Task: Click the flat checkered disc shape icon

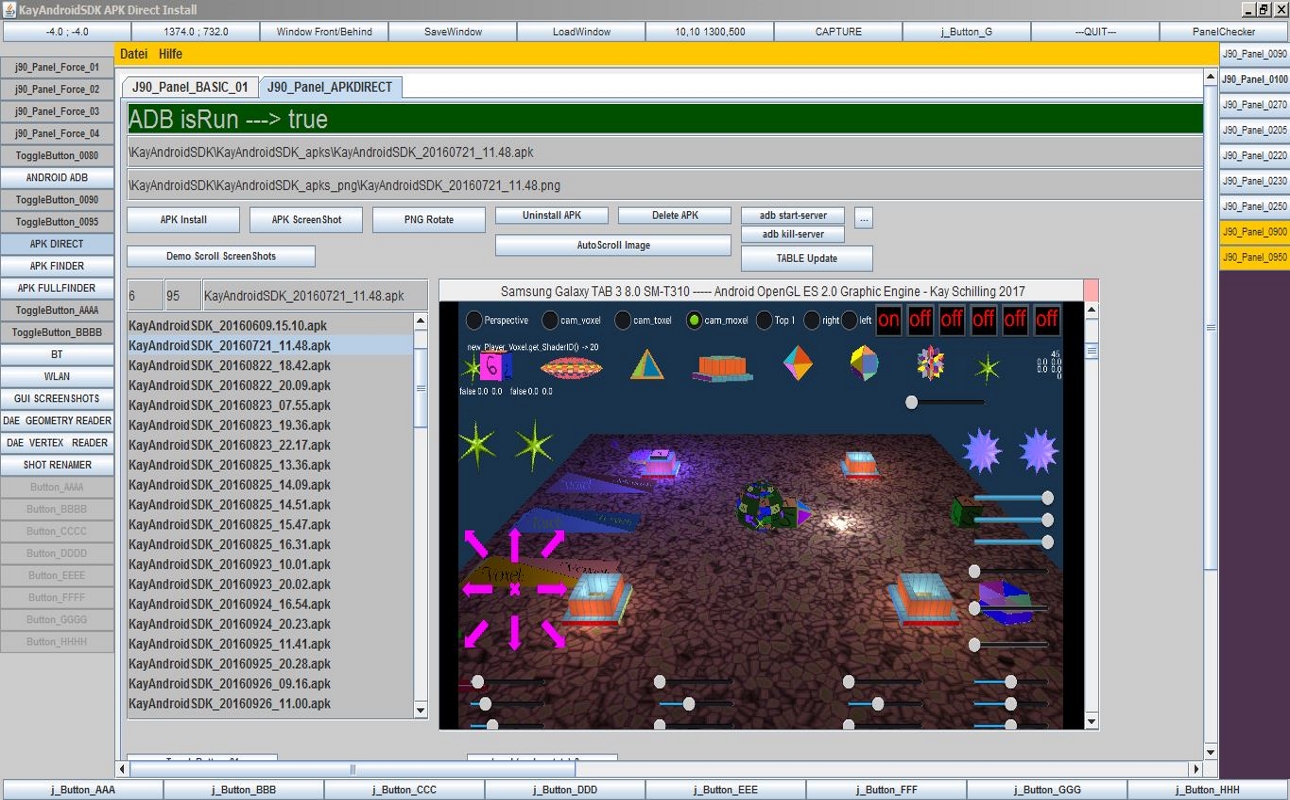Action: pyautogui.click(x=571, y=368)
